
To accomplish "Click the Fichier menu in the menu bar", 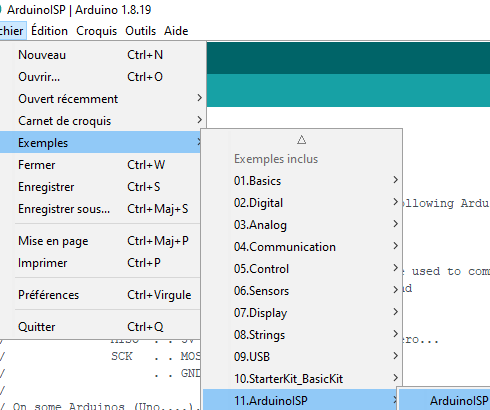I will pos(12,31).
